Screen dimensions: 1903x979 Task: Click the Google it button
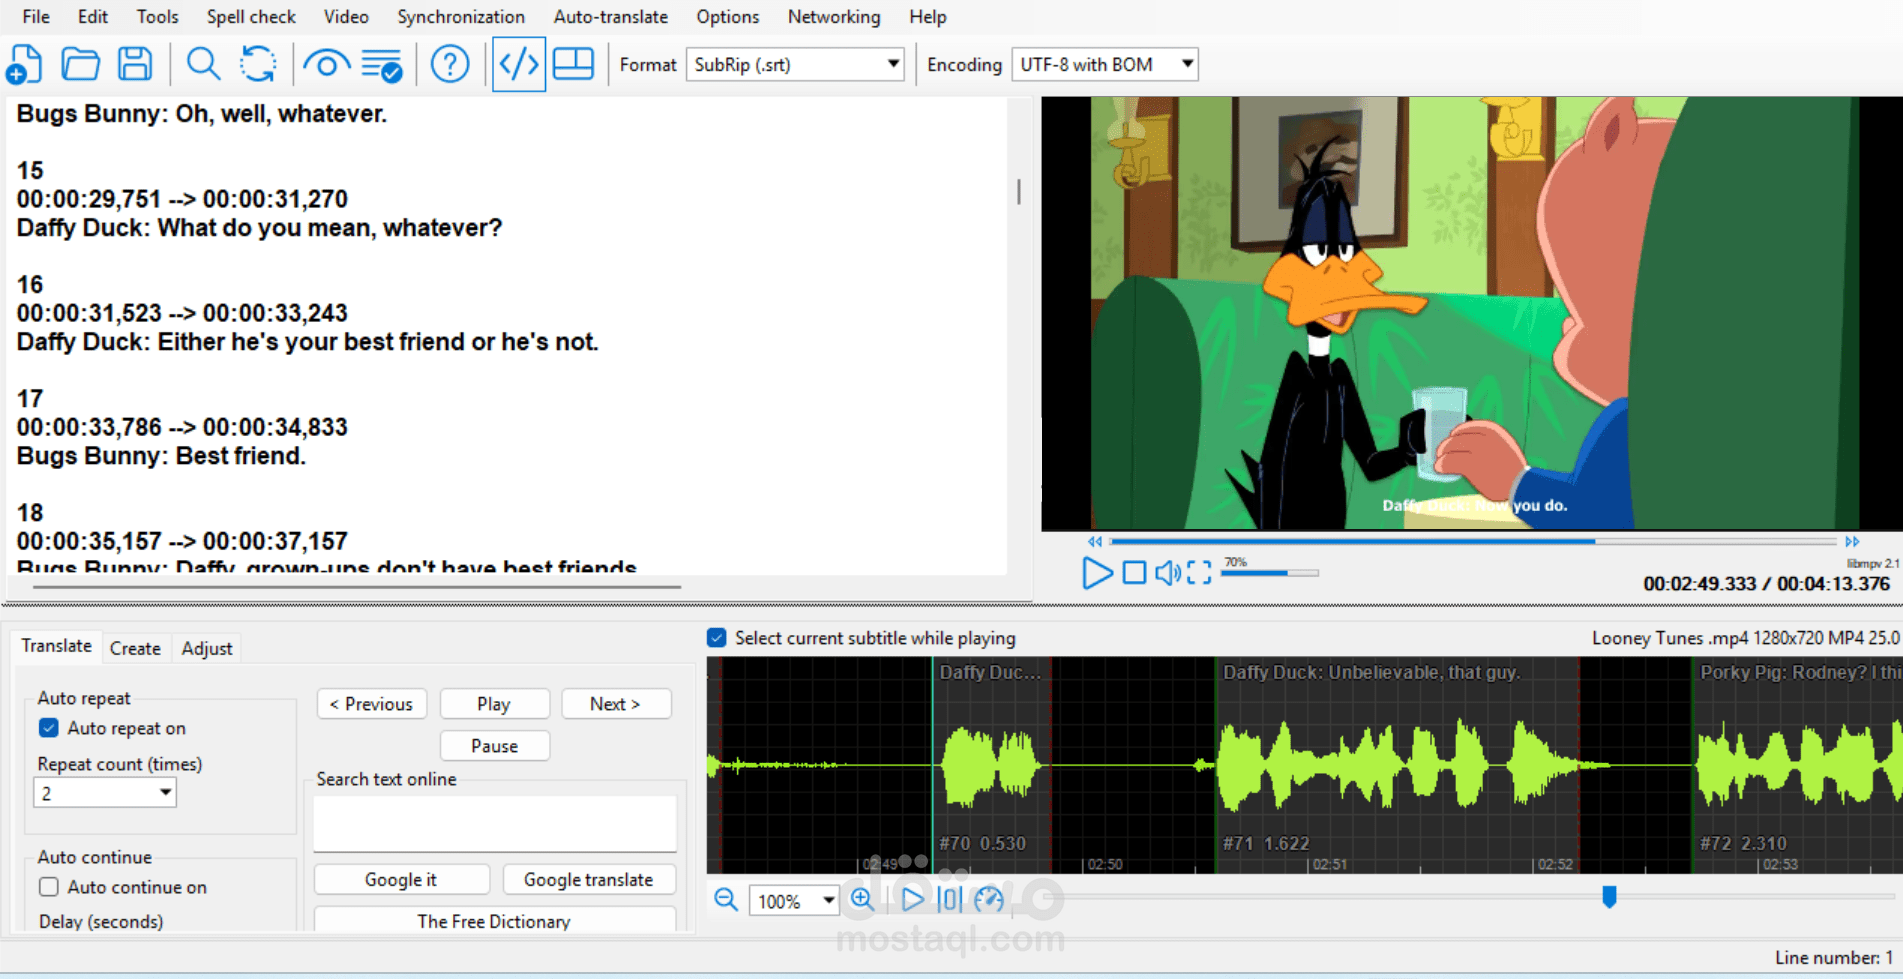tap(401, 880)
